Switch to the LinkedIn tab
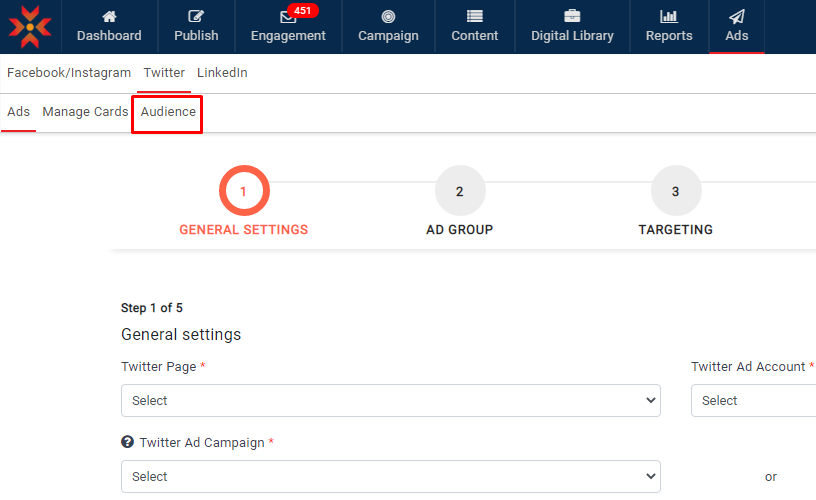 click(222, 73)
